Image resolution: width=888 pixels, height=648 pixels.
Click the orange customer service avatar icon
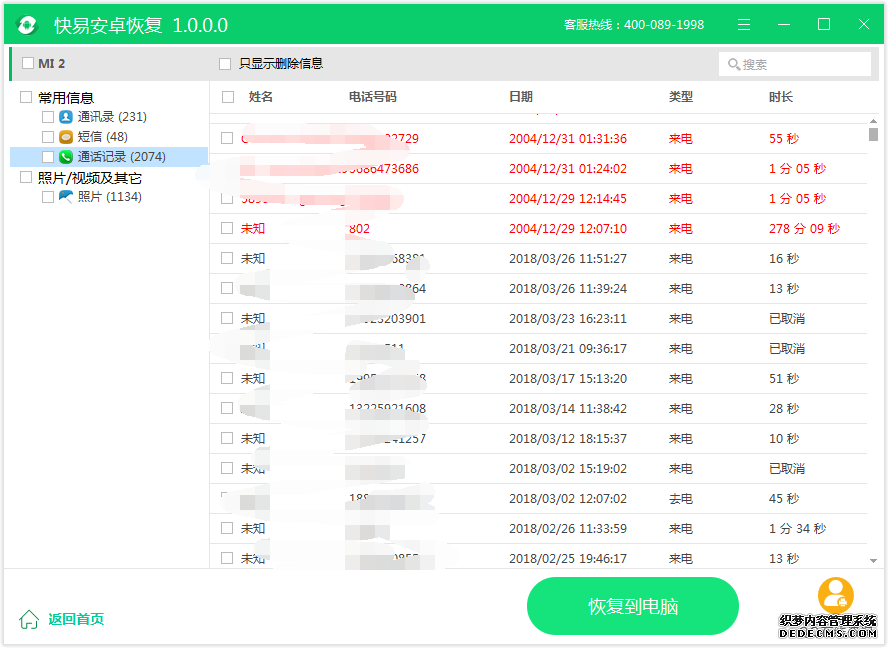point(835,595)
